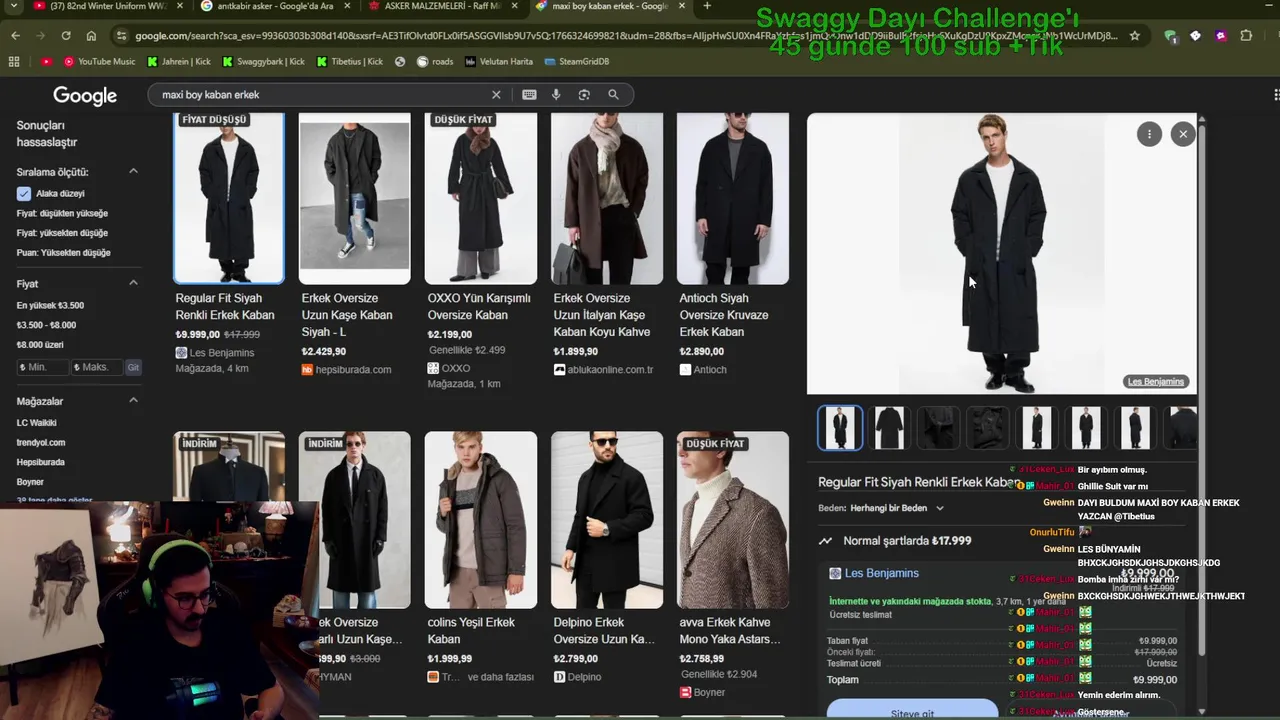Open the SteamGridDB bookmark

[577, 61]
